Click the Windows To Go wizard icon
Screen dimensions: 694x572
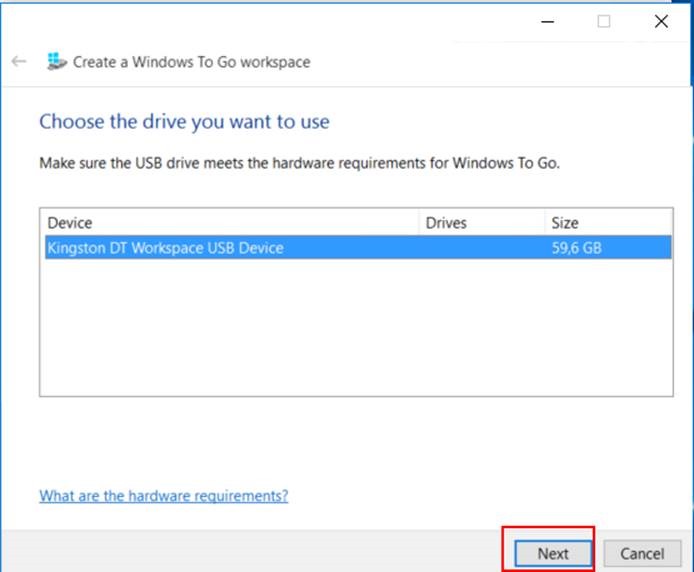tap(56, 62)
